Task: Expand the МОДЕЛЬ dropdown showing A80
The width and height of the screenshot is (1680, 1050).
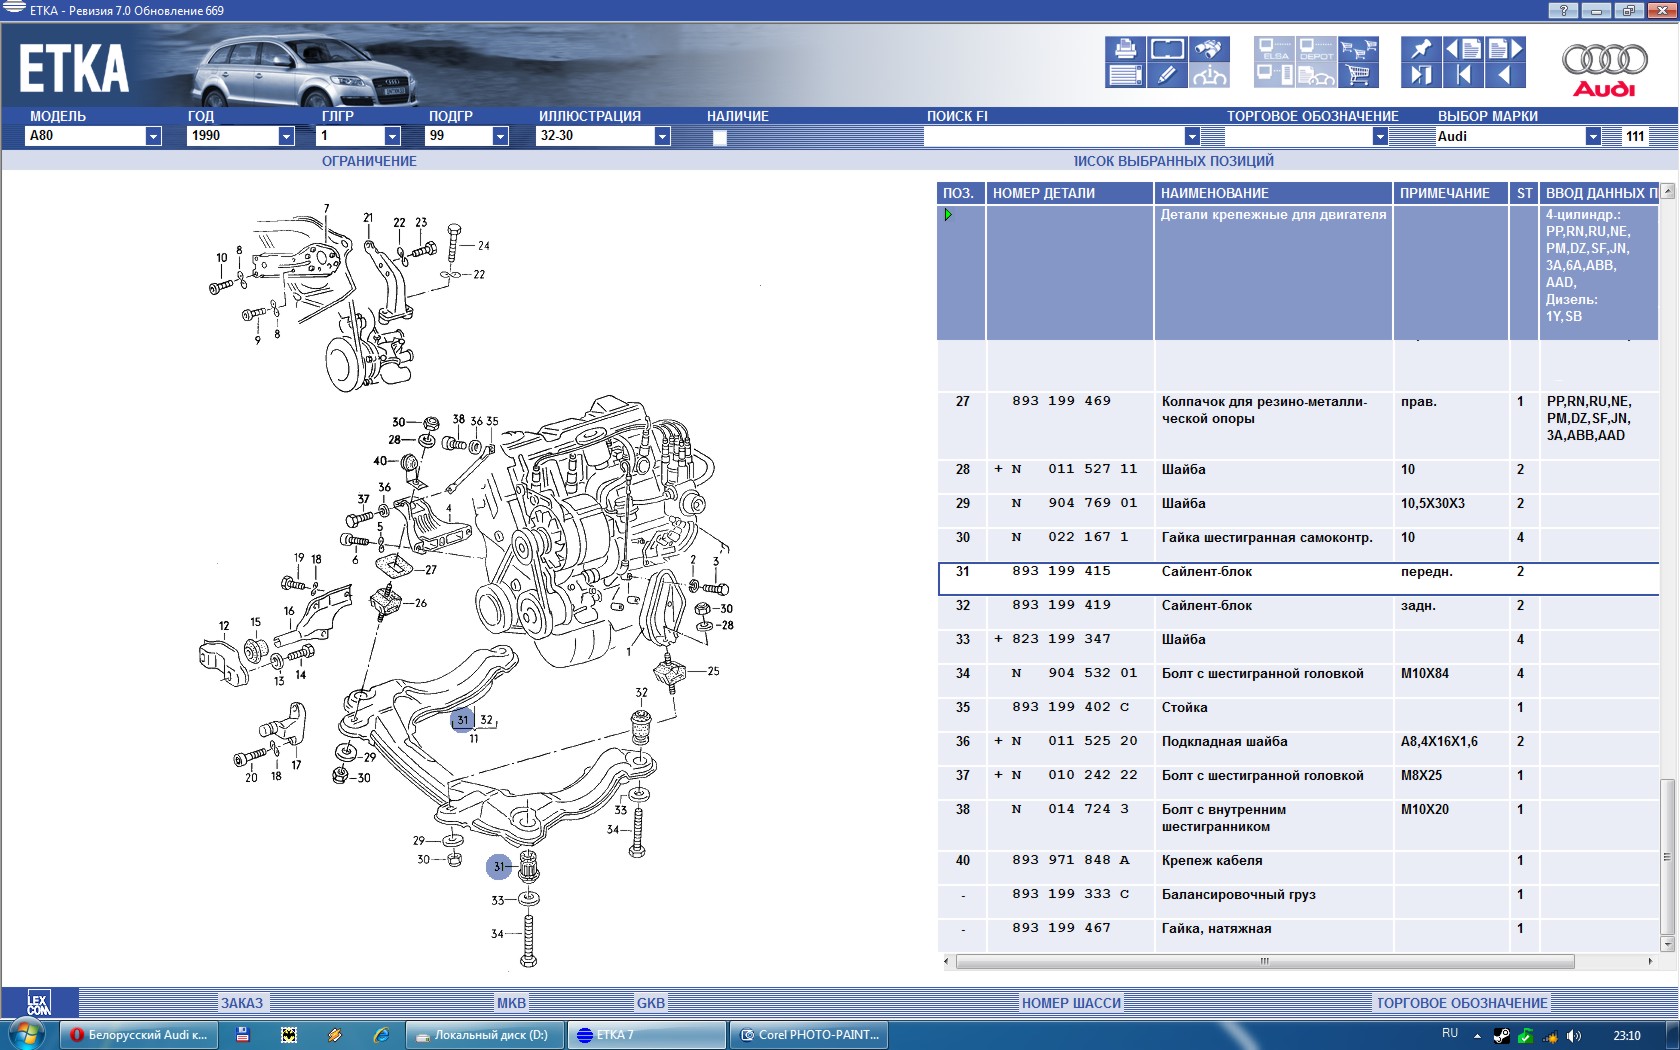Action: coord(153,136)
